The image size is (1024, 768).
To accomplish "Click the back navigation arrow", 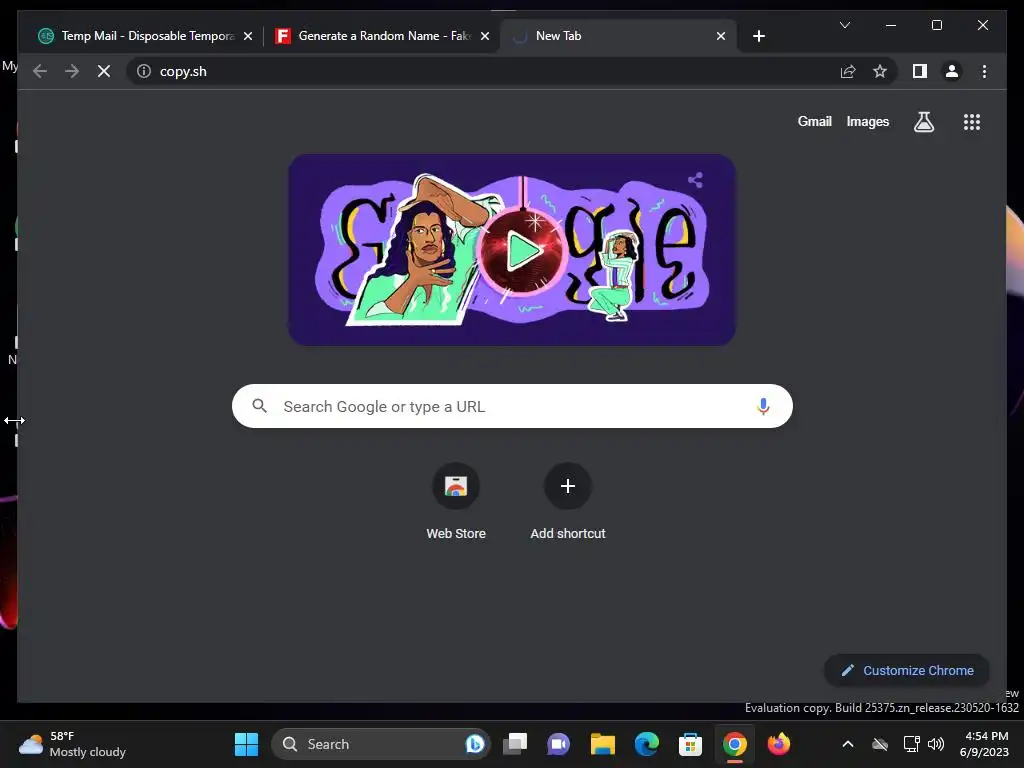I will [x=40, y=71].
